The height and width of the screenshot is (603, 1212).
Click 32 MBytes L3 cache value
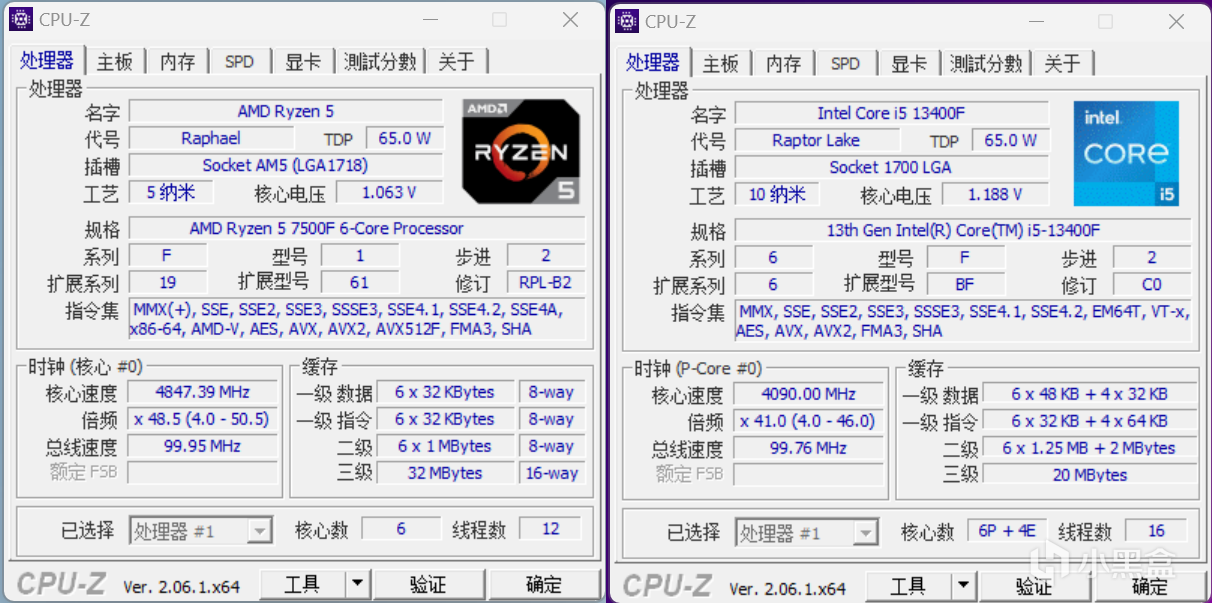pyautogui.click(x=444, y=473)
